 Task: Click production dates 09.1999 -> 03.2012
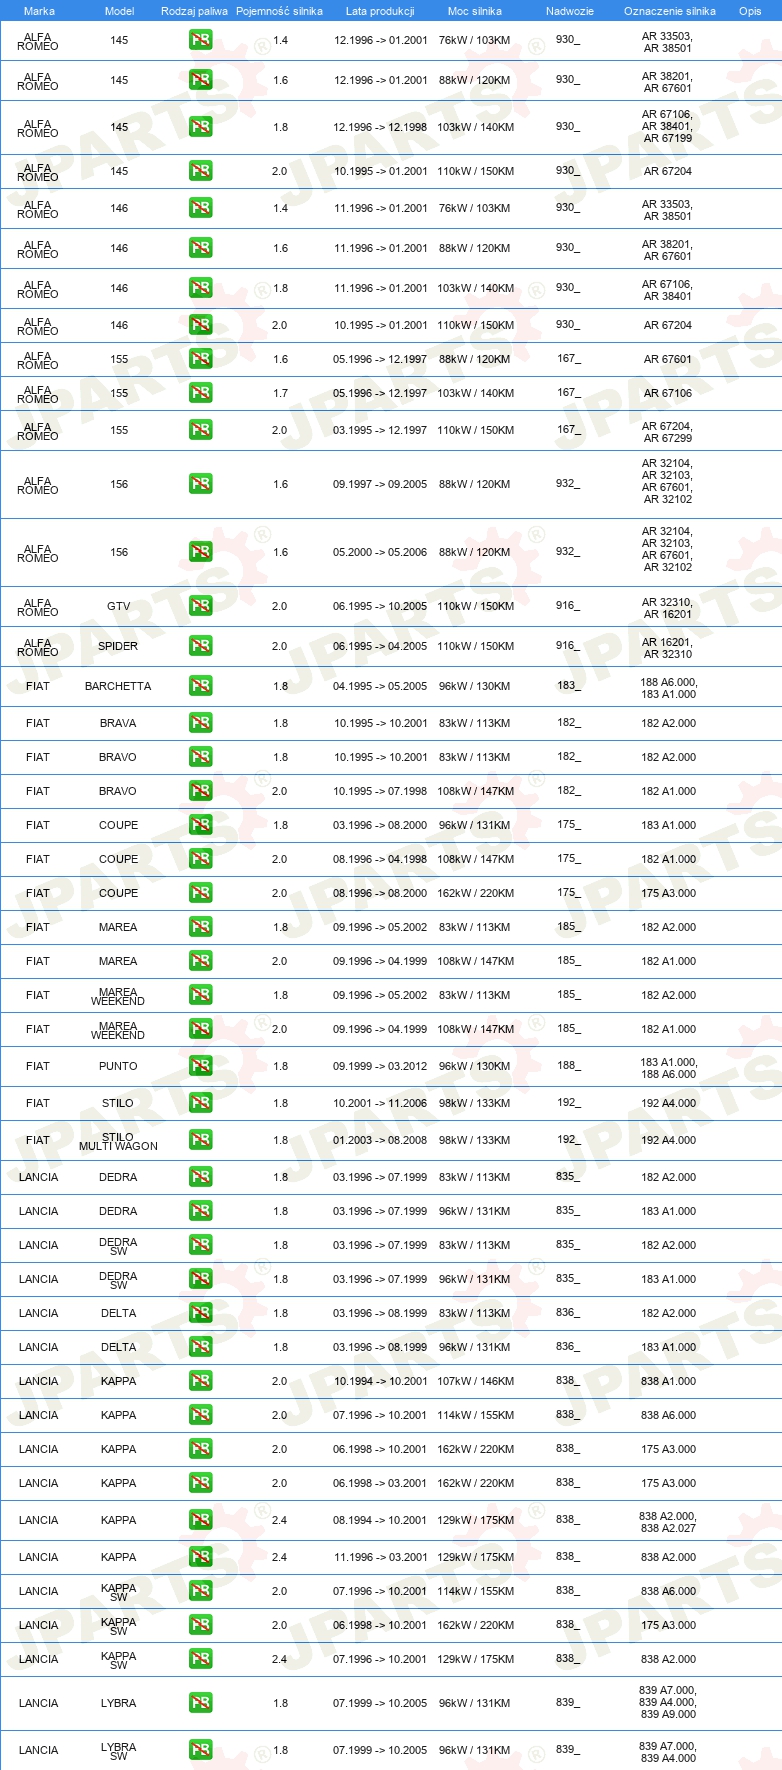click(x=380, y=1066)
